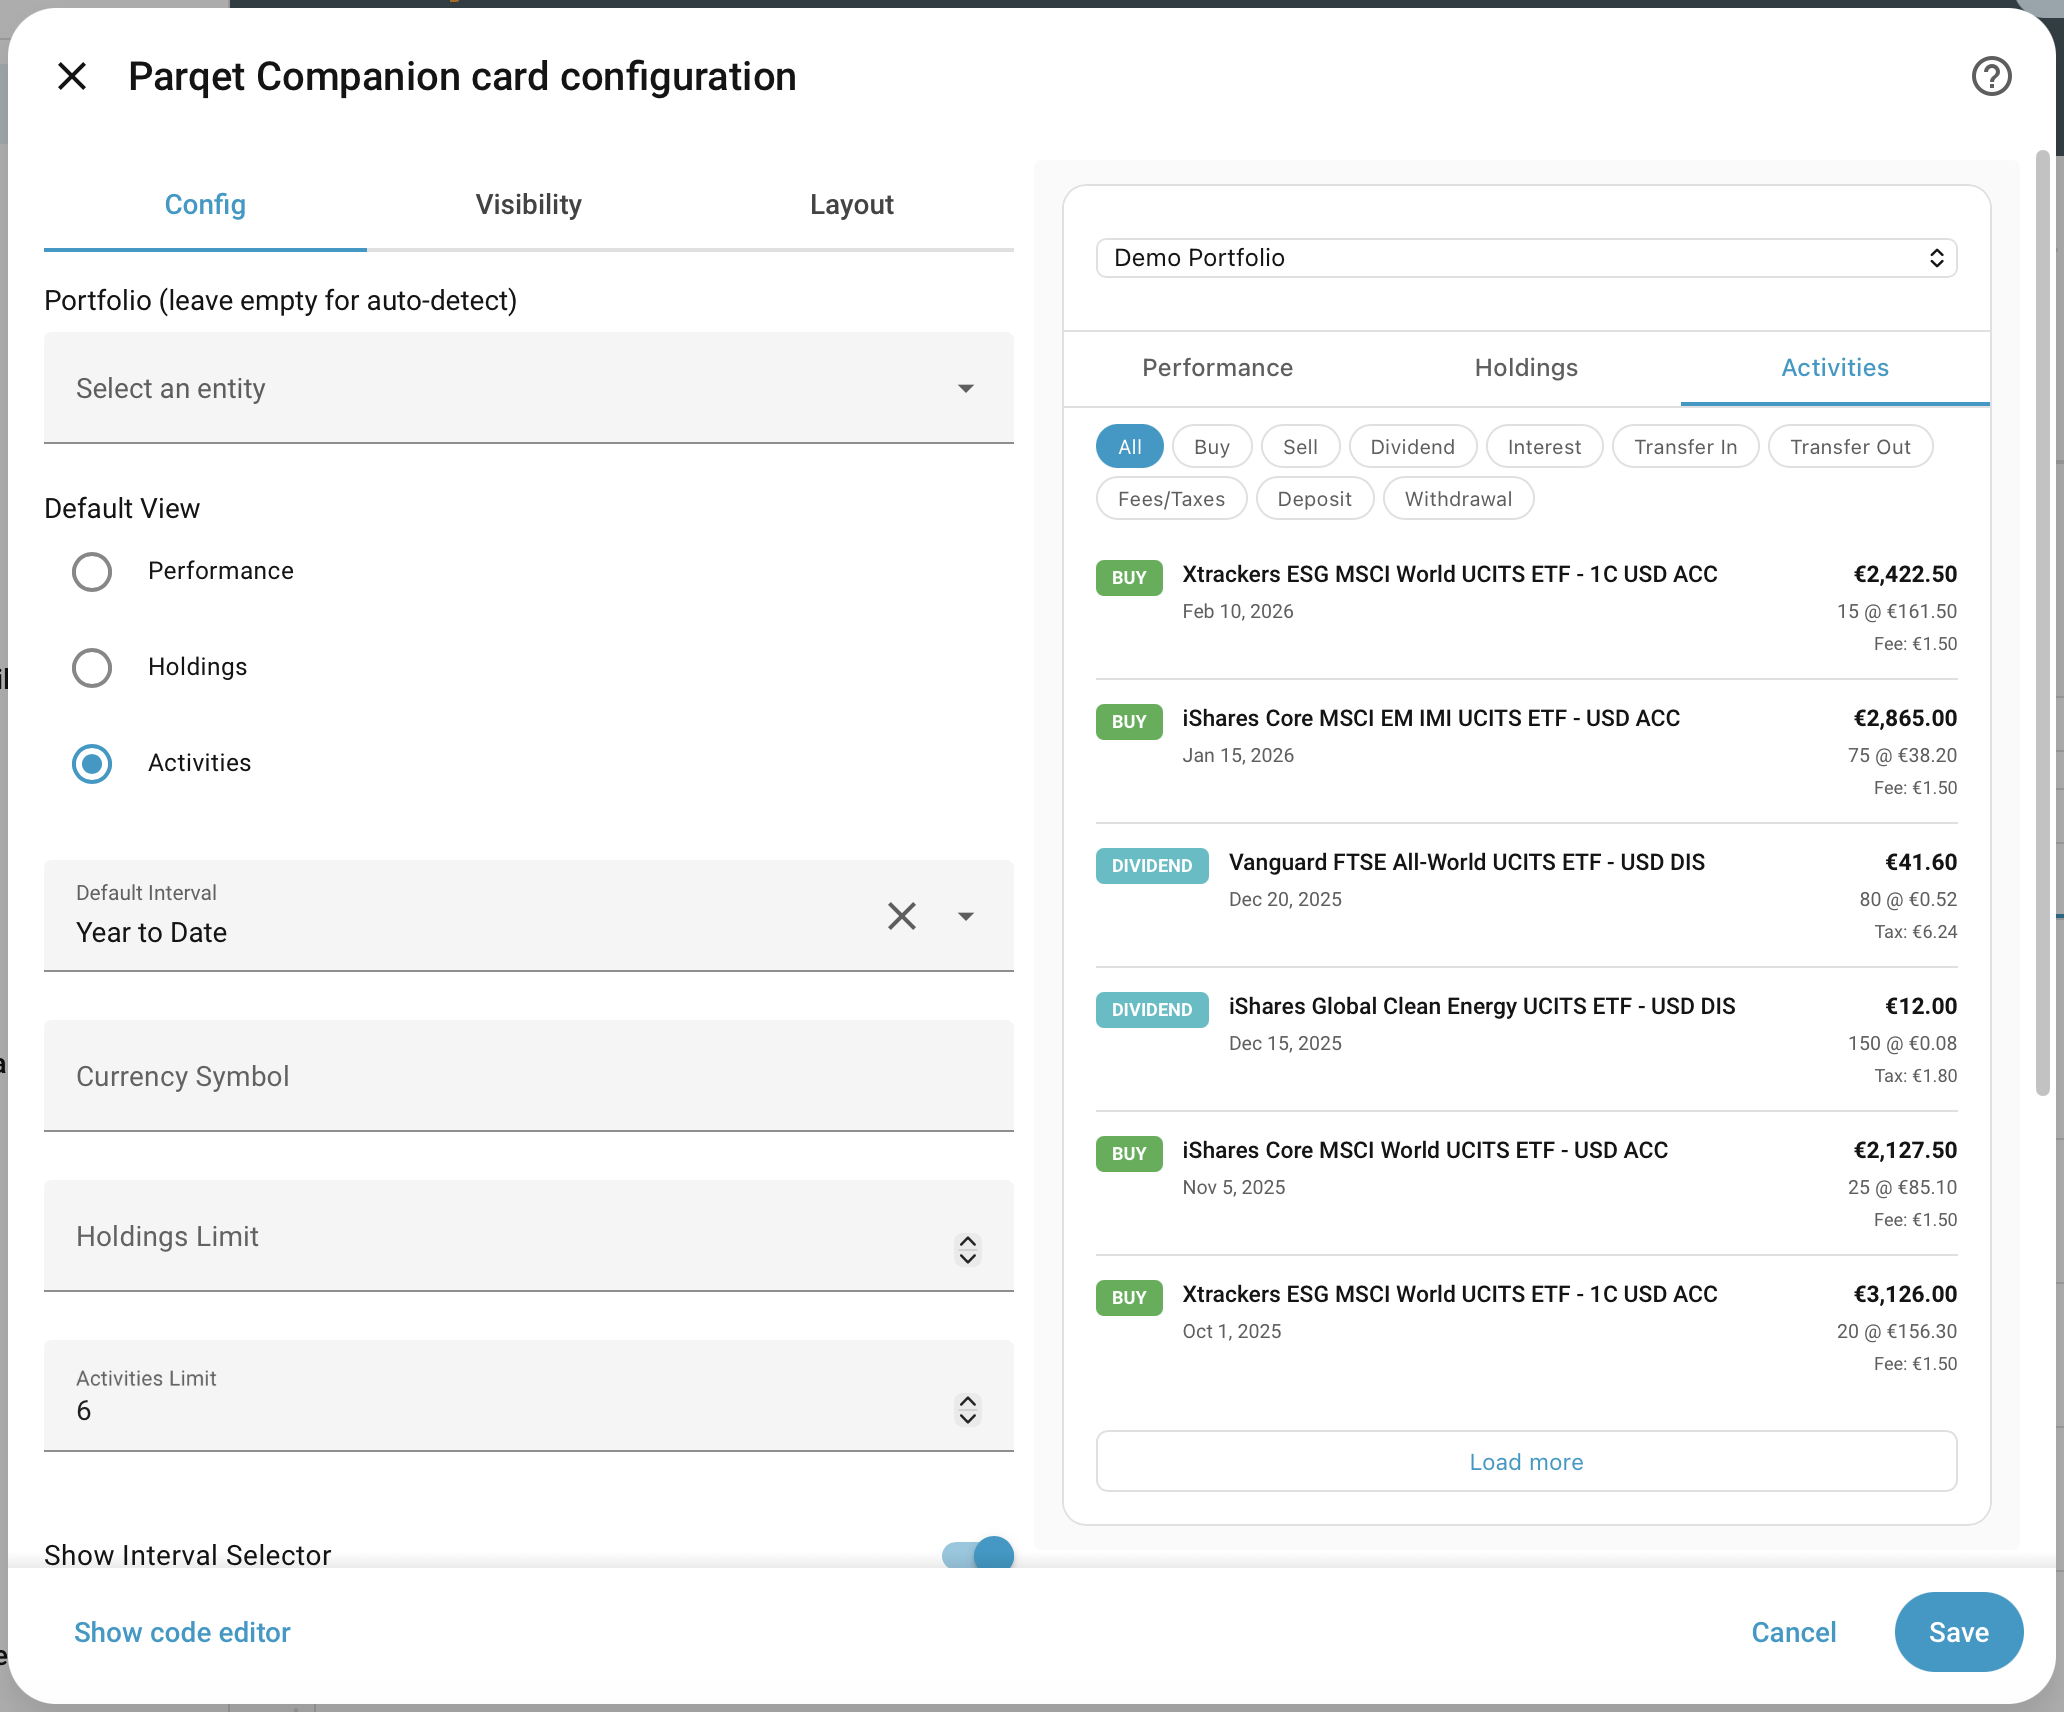Expand the Default Interval dropdown arrow
This screenshot has width=2064, height=1712.
coord(965,916)
